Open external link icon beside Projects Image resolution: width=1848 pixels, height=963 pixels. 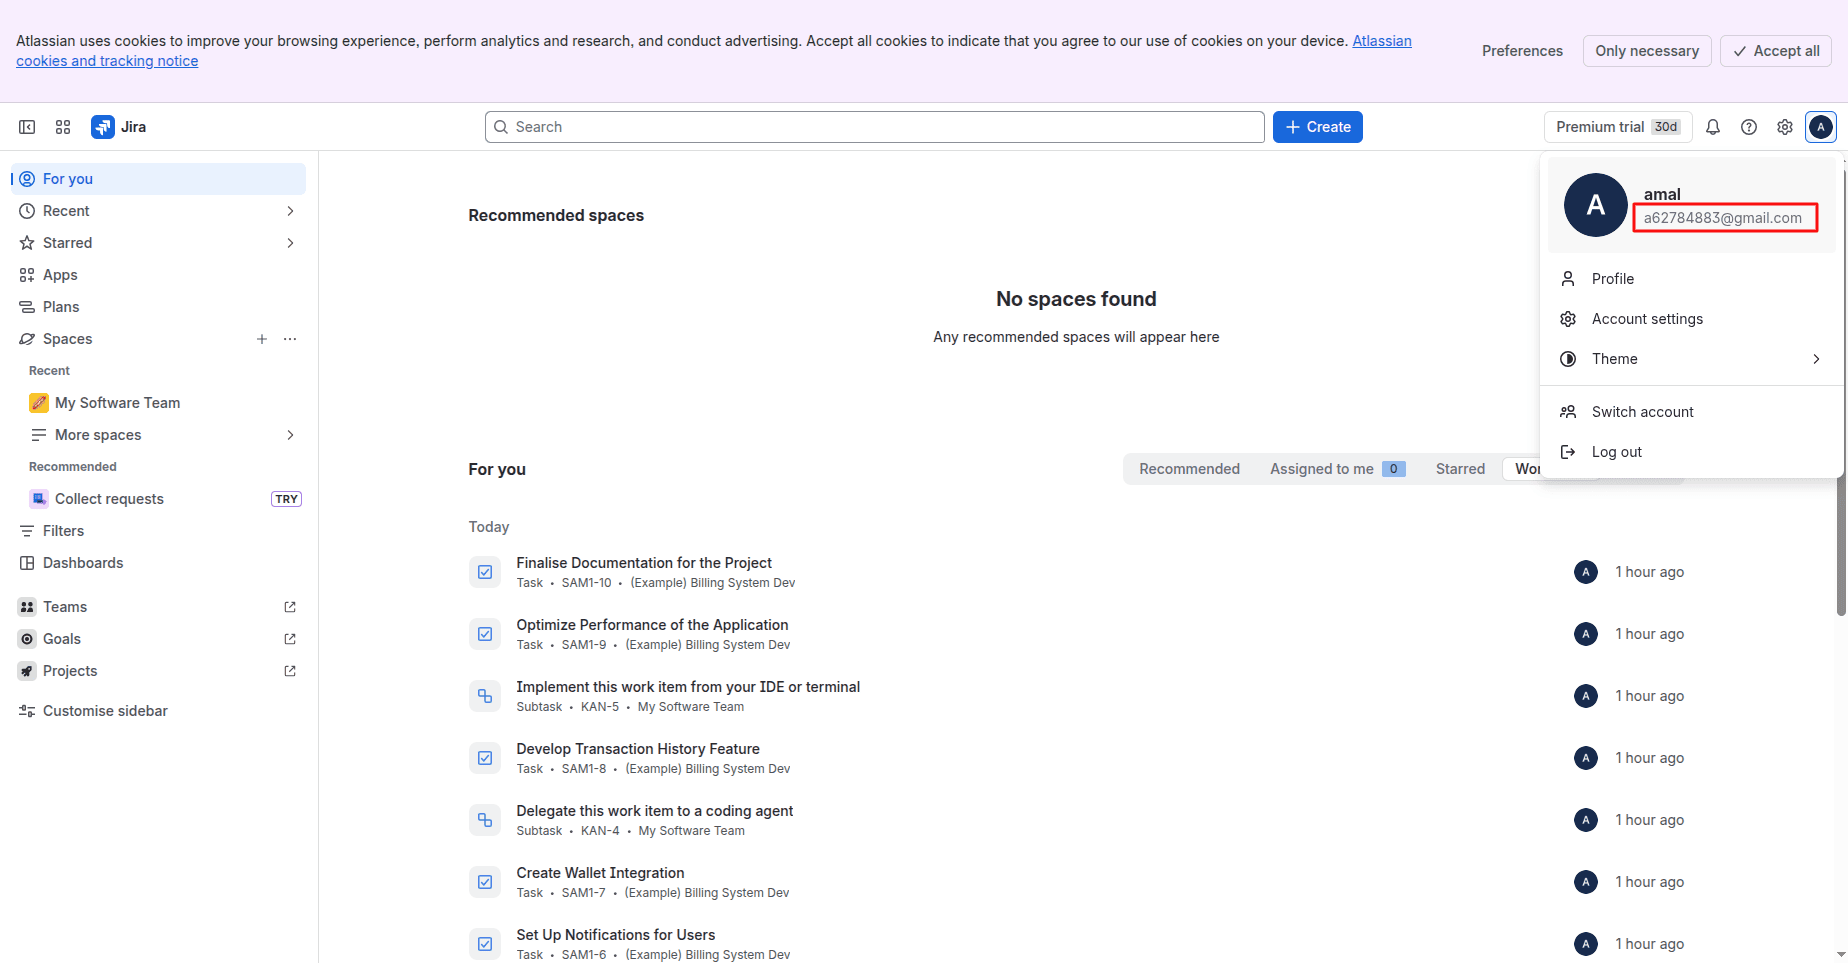(290, 671)
